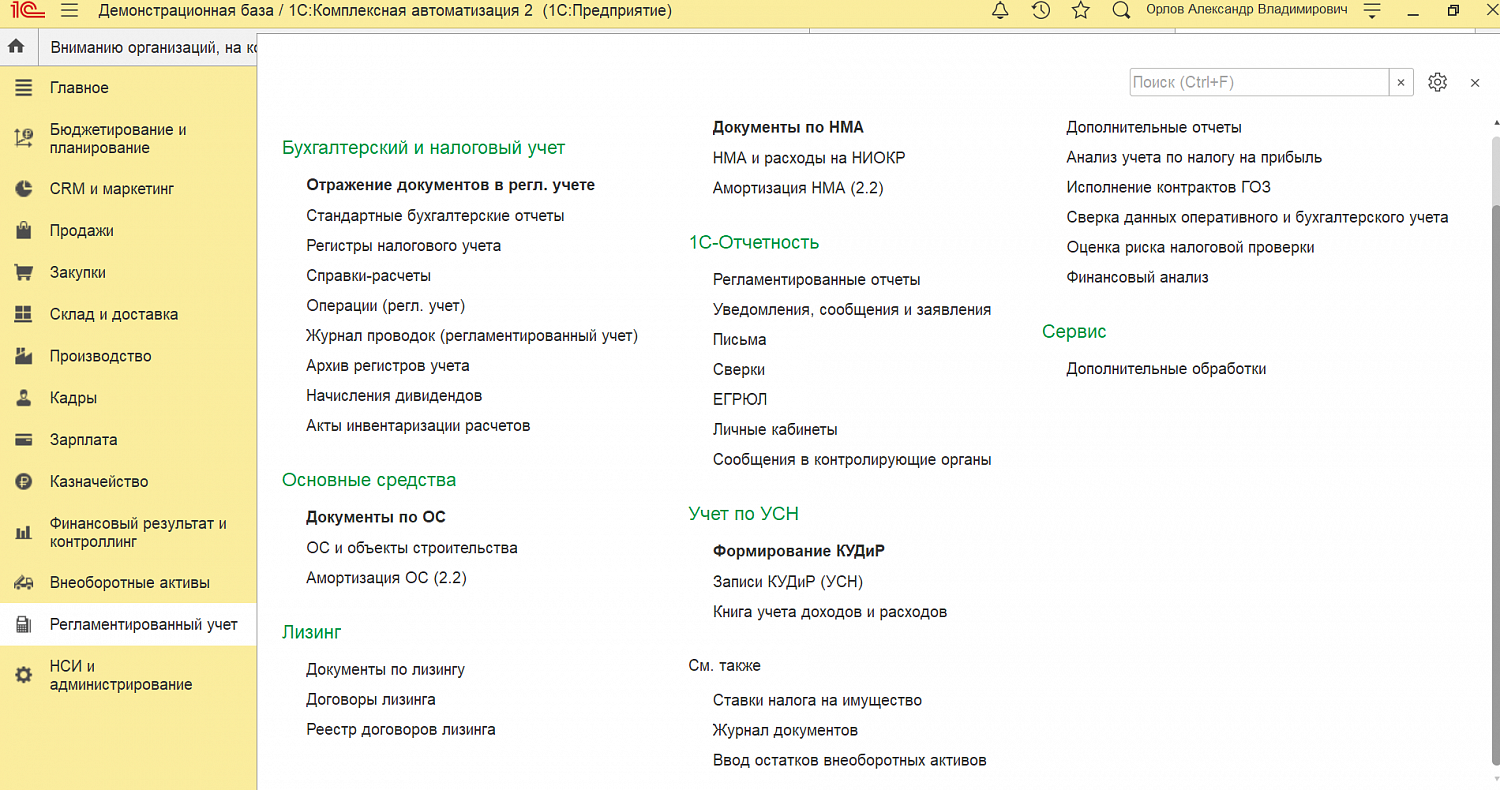Open Отражение документов в регл. учете
Image resolution: width=1500 pixels, height=790 pixels.
coord(450,185)
